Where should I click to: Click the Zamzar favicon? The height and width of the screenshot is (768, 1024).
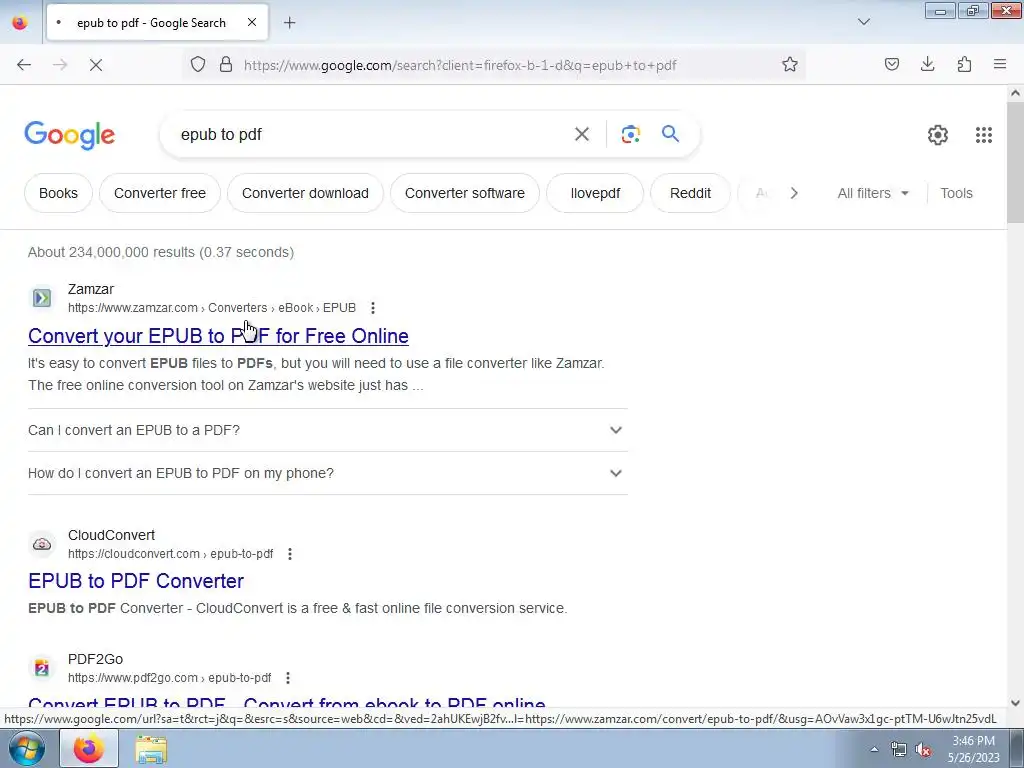coord(42,298)
